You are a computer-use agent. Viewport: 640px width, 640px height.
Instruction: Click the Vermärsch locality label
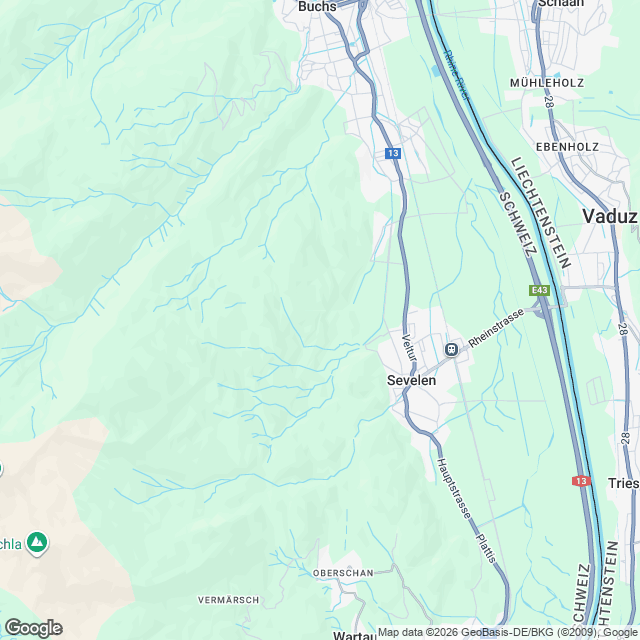(x=229, y=600)
